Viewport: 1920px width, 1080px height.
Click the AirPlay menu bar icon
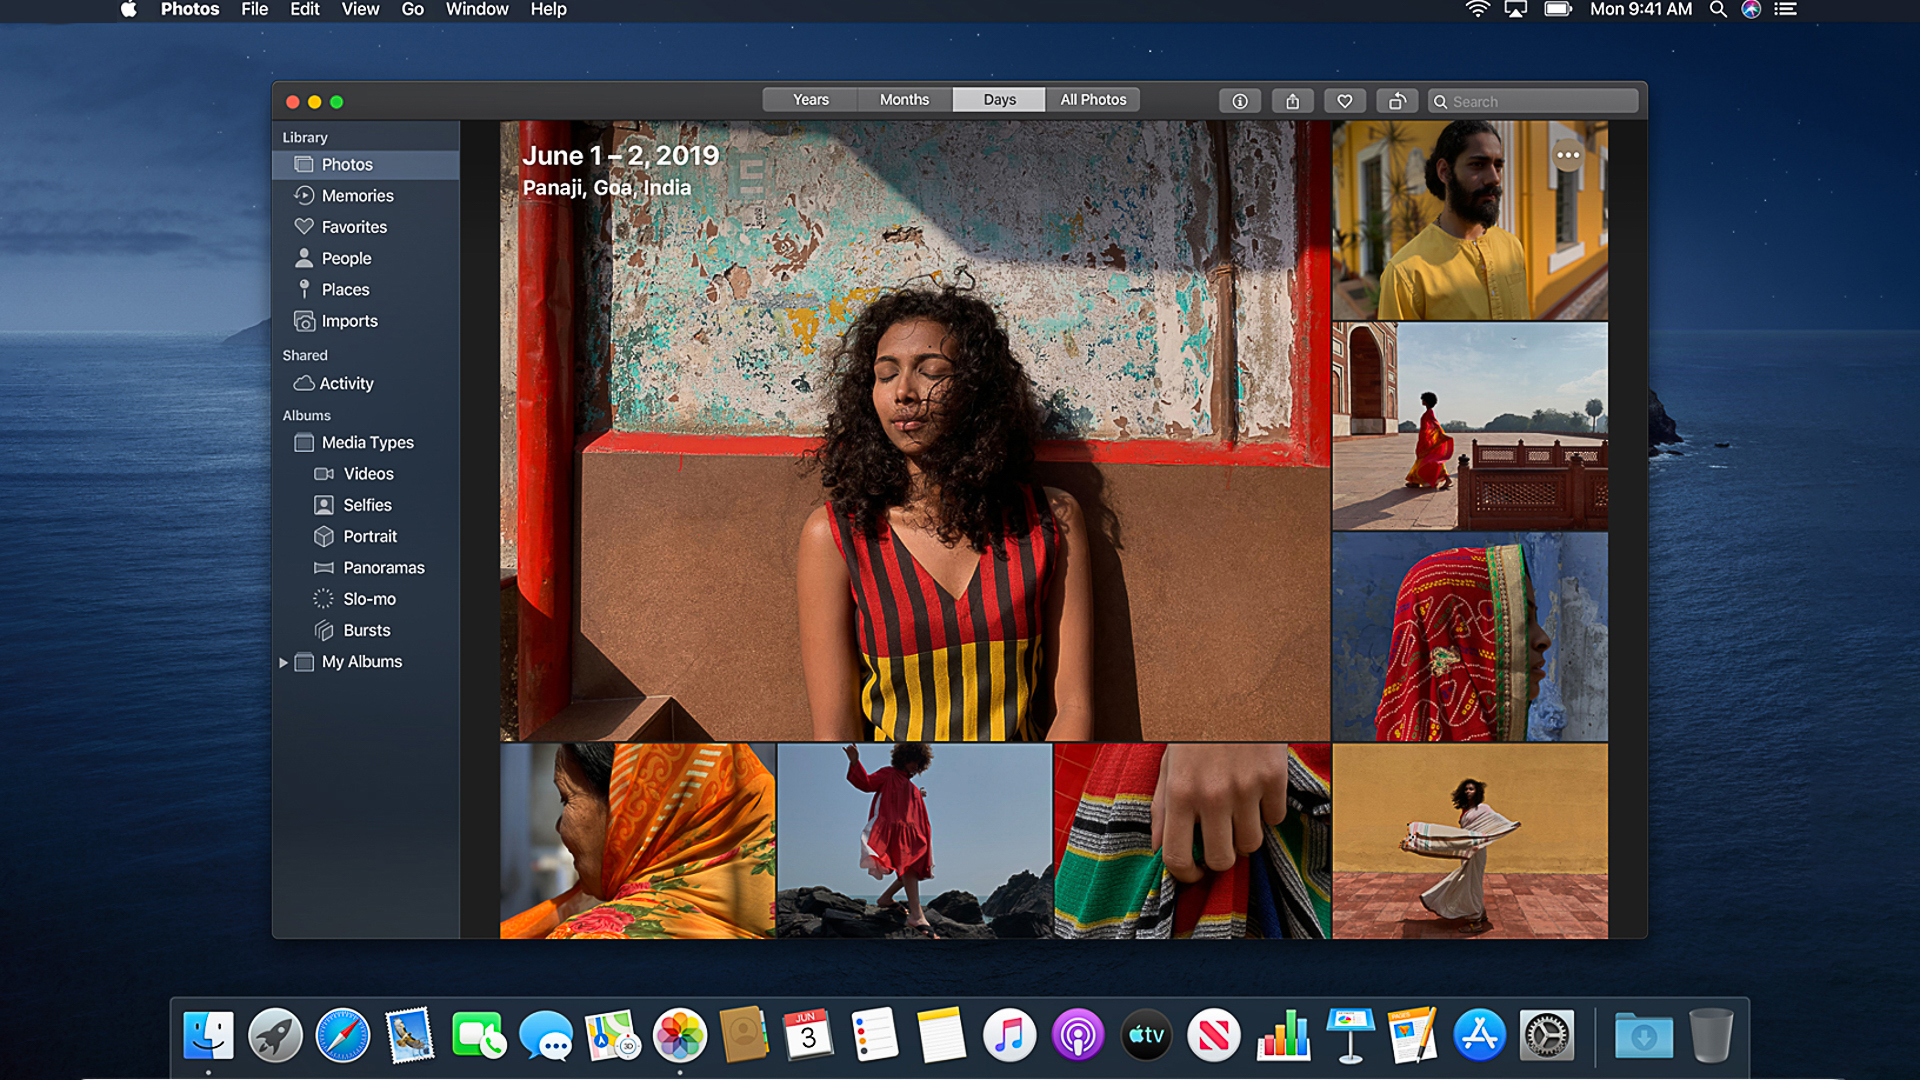tap(1516, 9)
